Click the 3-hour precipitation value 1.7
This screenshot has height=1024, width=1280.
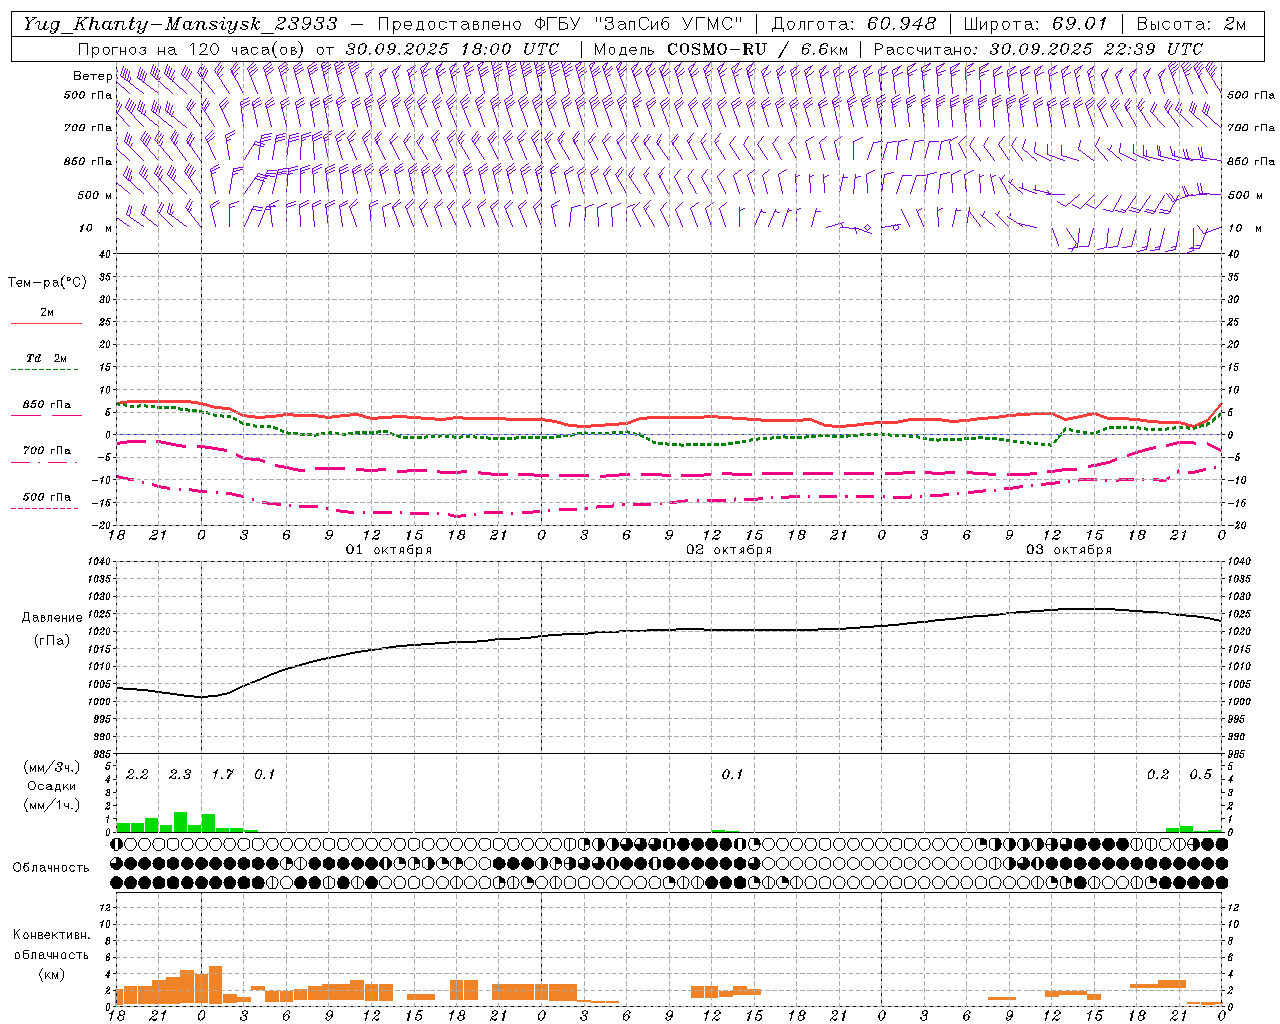tap(222, 775)
